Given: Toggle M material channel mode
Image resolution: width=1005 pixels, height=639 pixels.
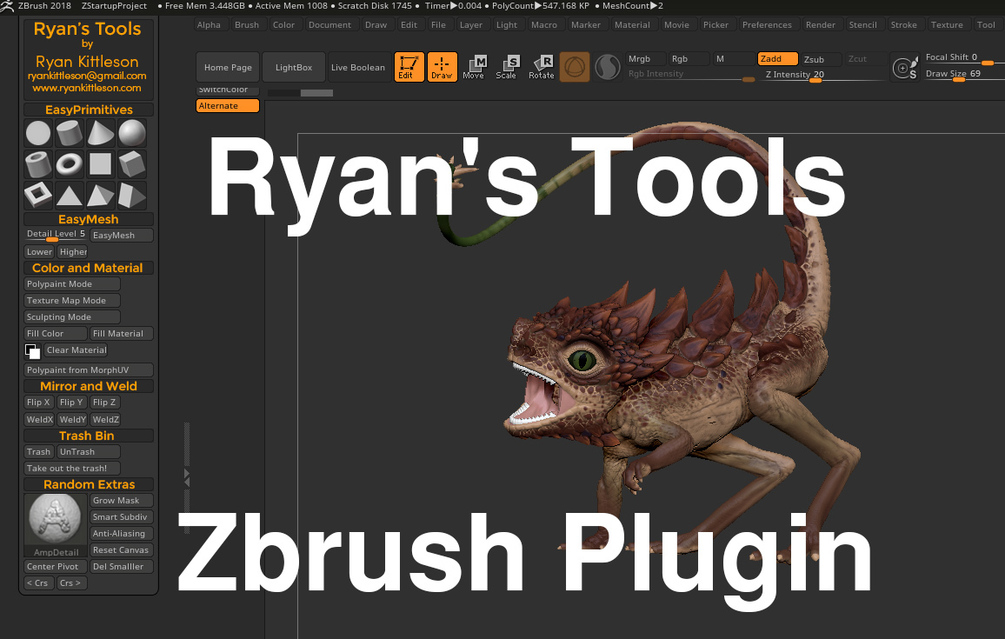Looking at the screenshot, I should pos(733,58).
